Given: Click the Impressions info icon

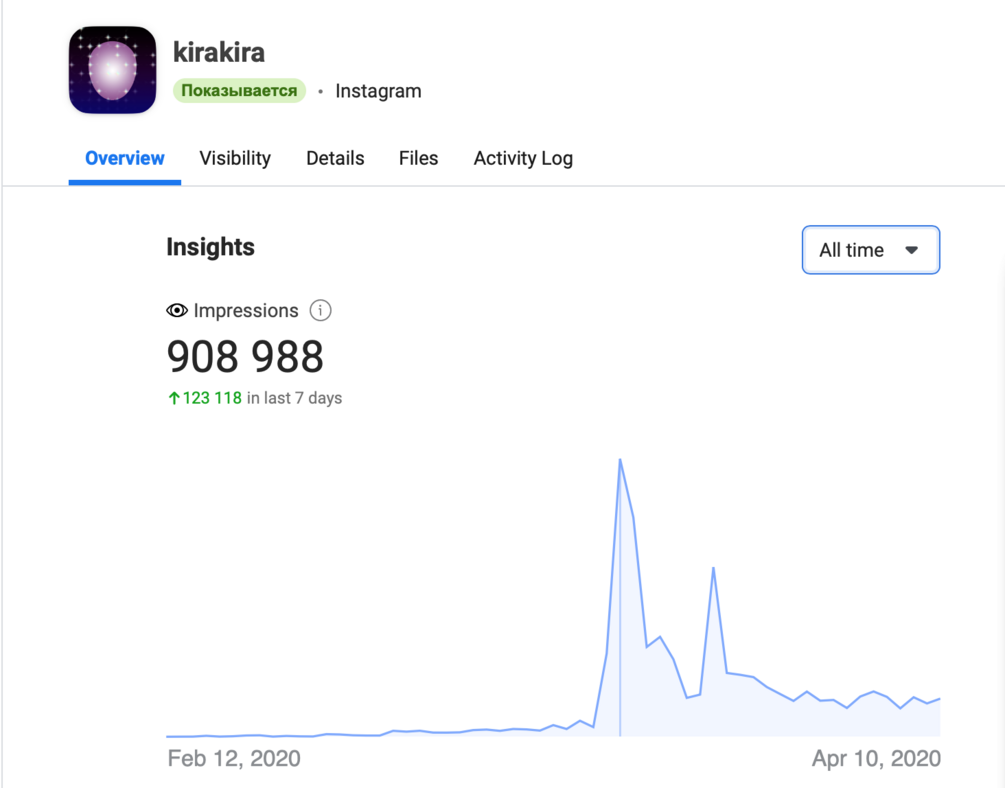Looking at the screenshot, I should 320,310.
